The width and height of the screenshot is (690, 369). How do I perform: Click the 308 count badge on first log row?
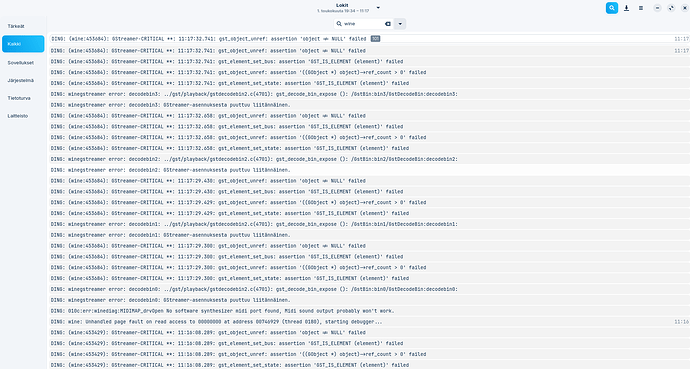375,39
